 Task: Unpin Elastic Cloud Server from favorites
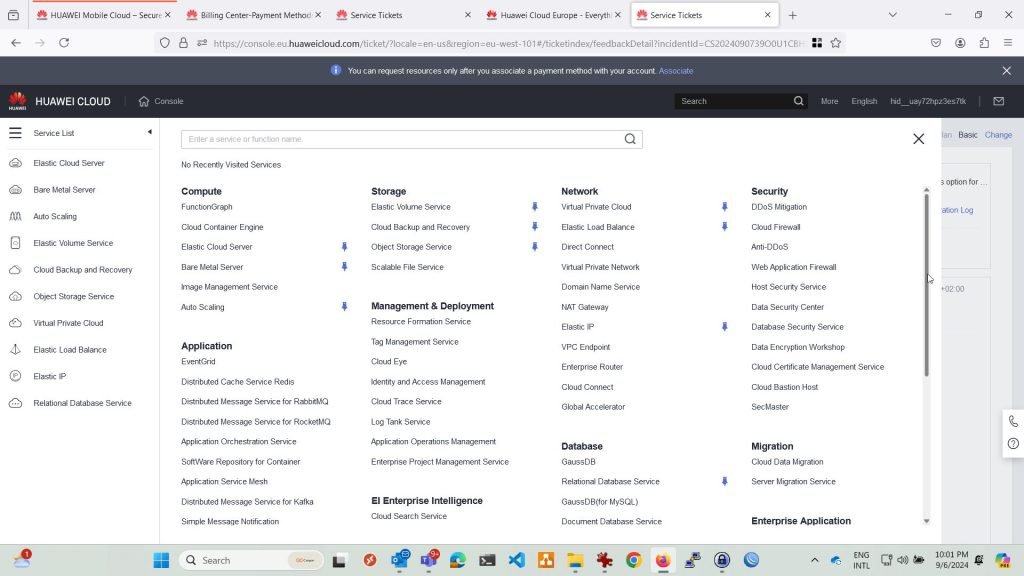(x=344, y=247)
